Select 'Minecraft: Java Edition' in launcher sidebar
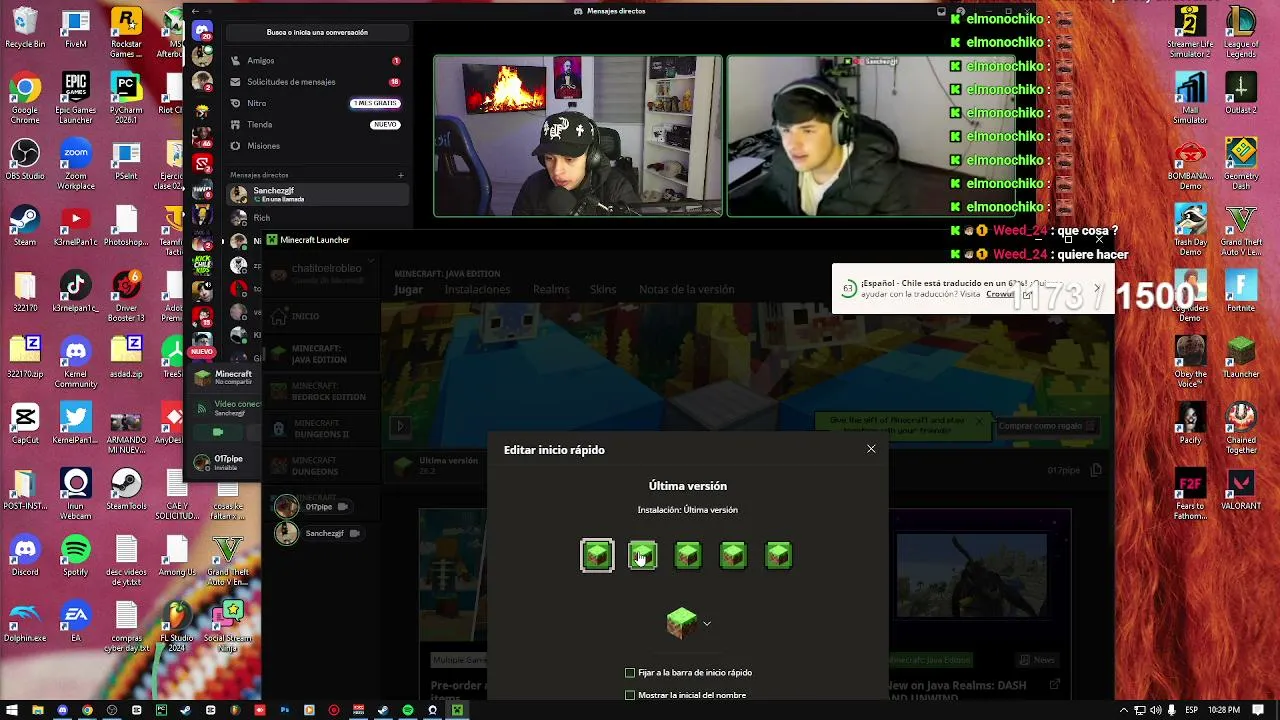This screenshot has height=720, width=1280. click(321, 354)
